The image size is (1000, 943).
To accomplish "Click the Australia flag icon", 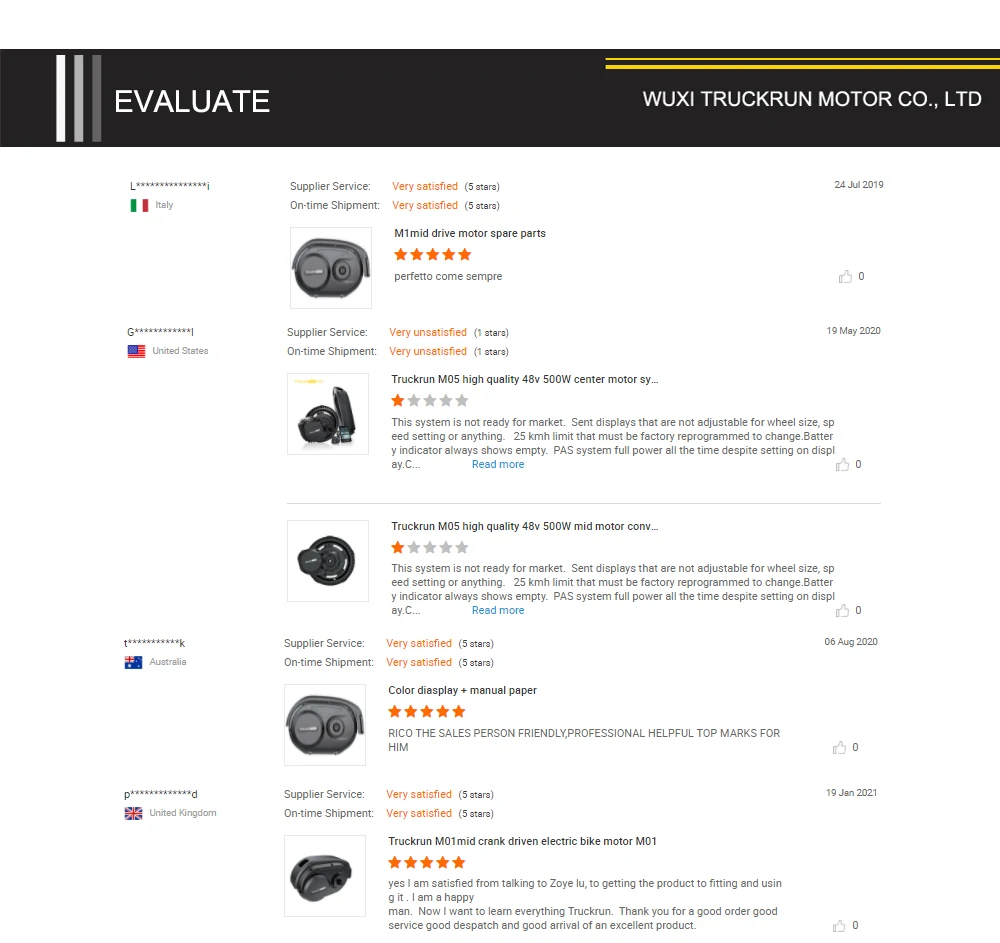I will tap(133, 662).
